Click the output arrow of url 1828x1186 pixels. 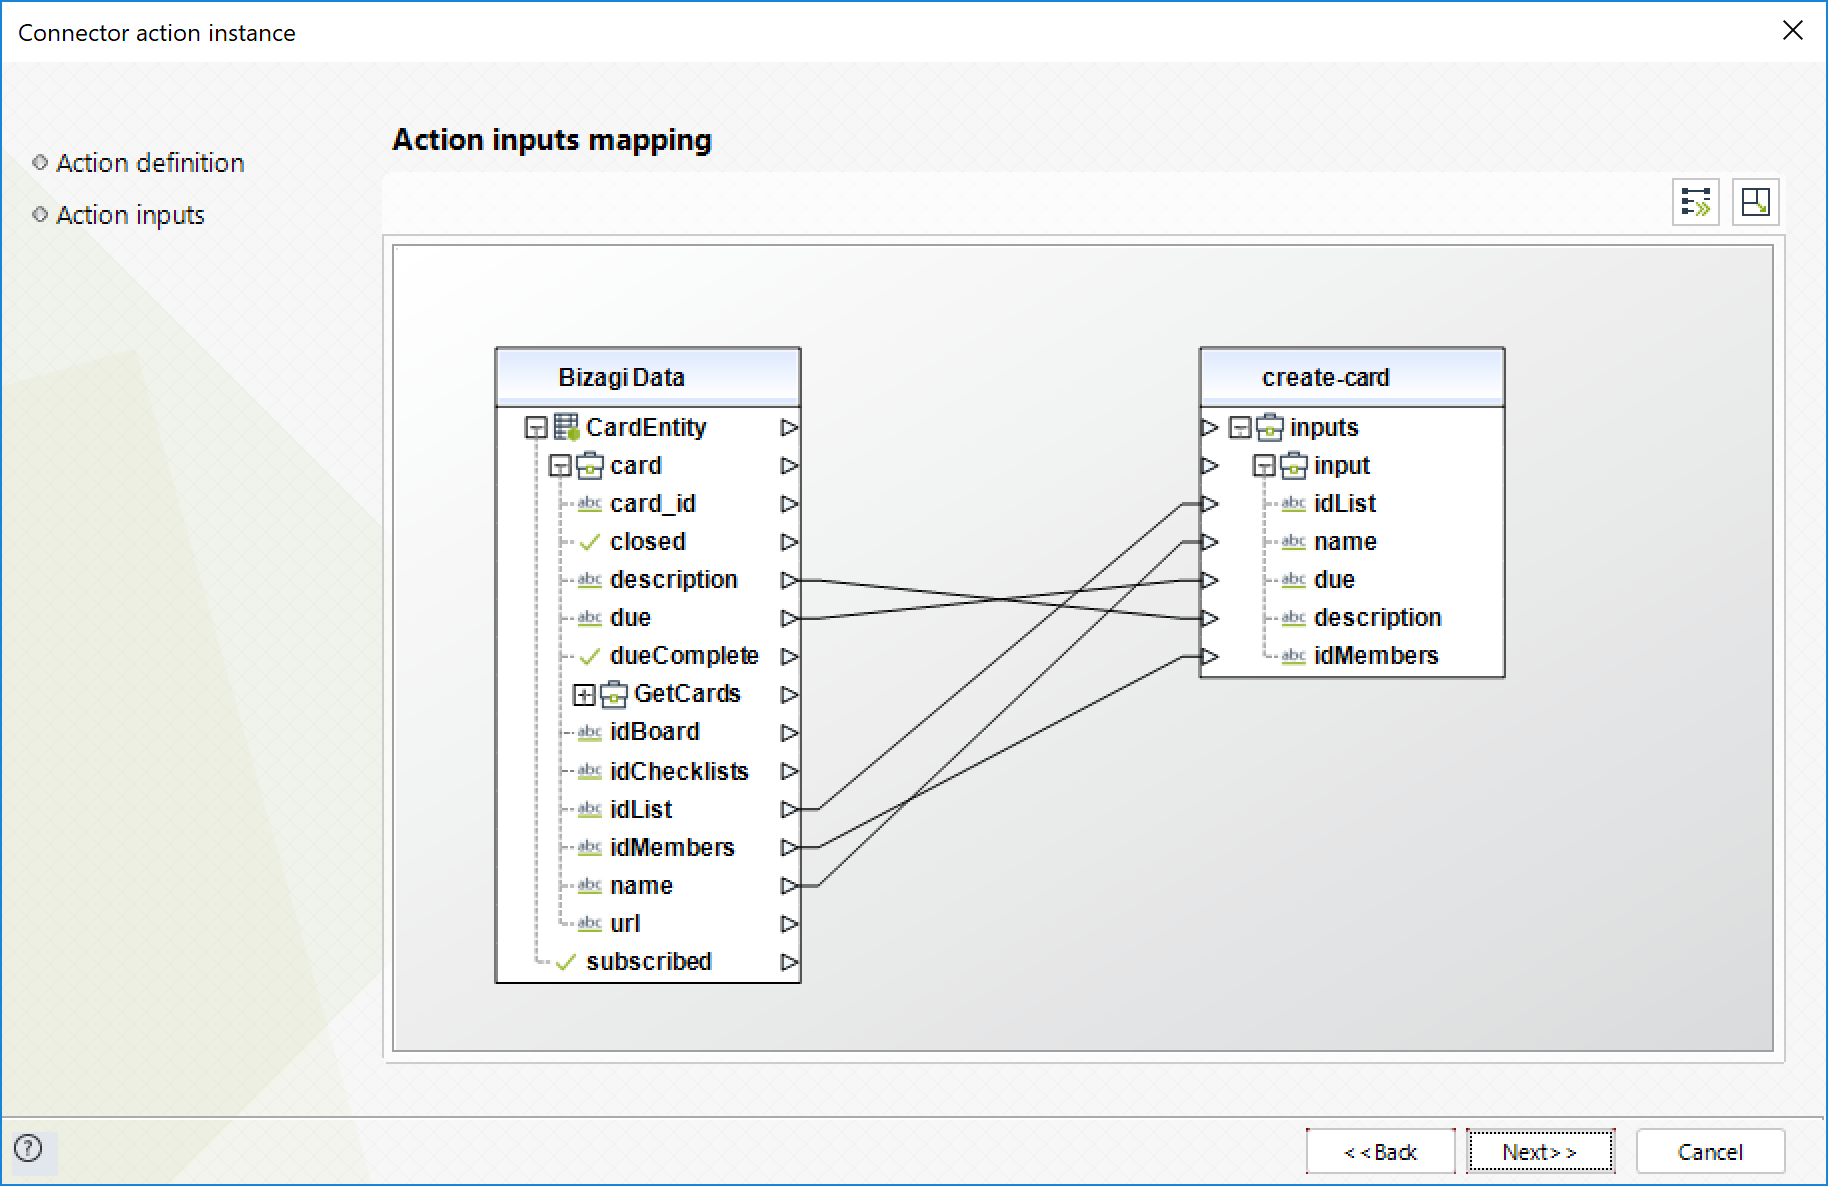[x=789, y=923]
